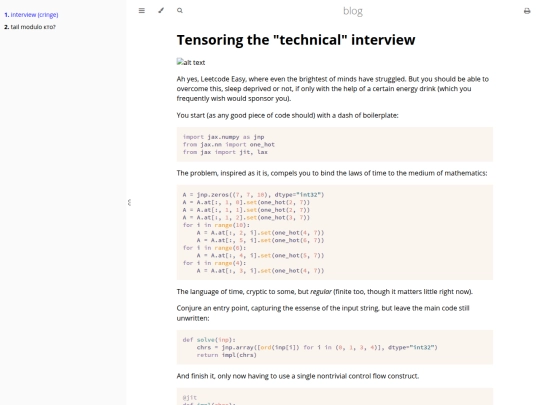Open the search bar magnifier icon

(180, 11)
